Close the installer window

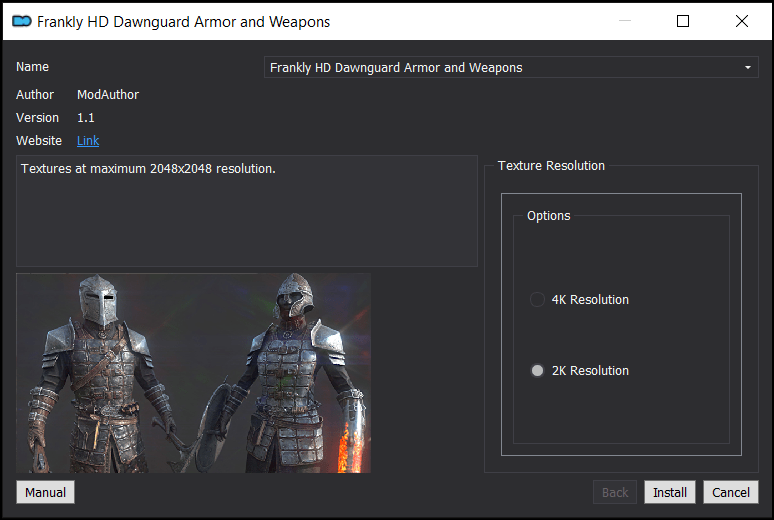tap(741, 21)
